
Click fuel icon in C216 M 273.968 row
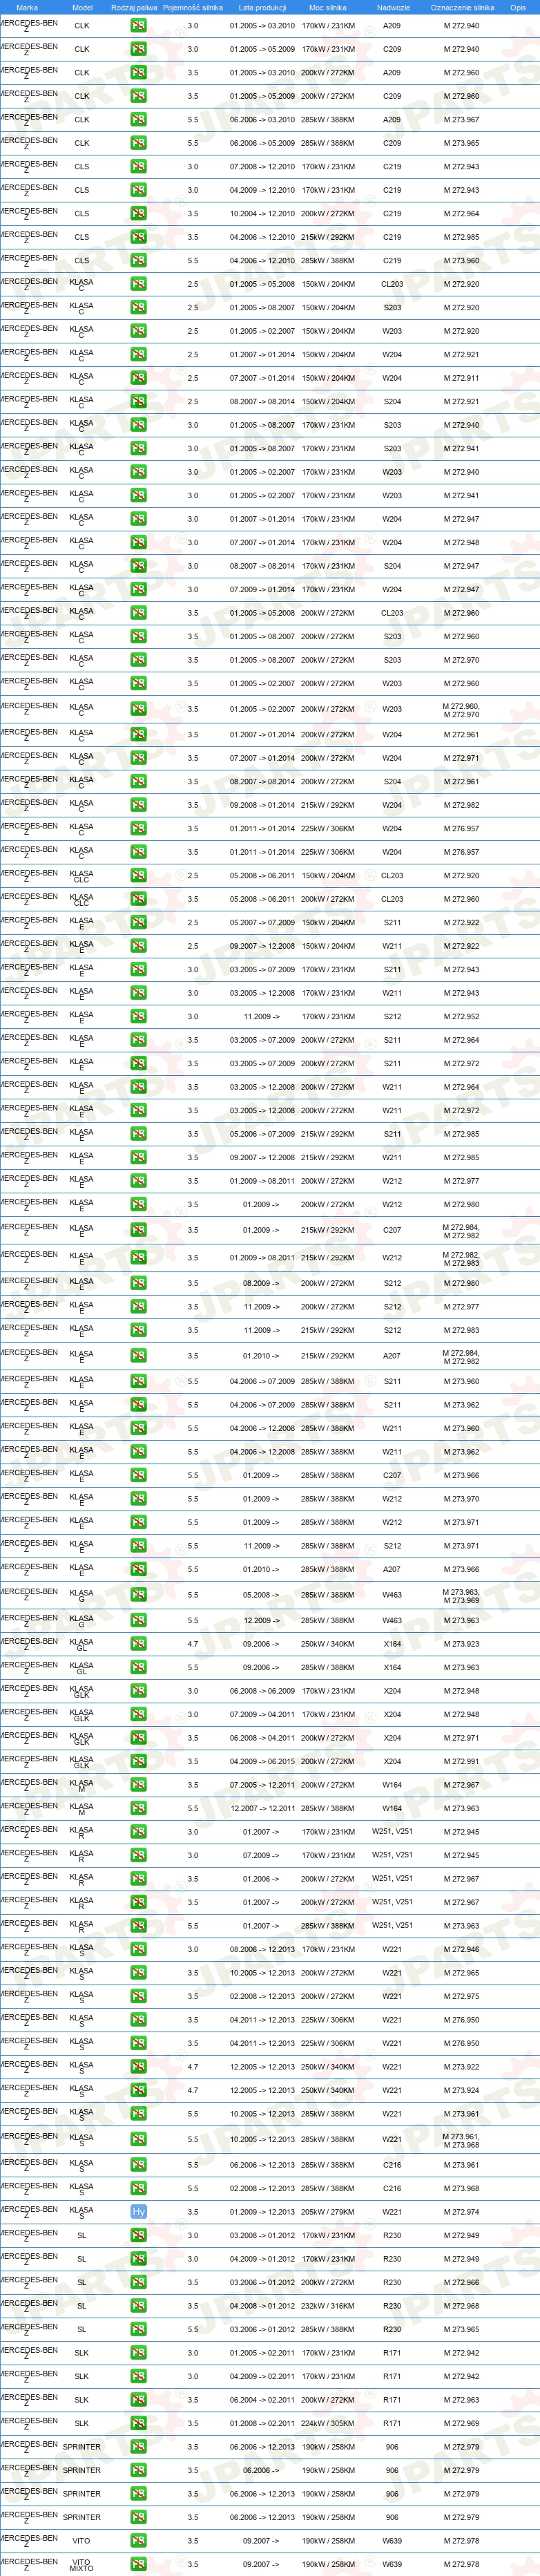138,2188
